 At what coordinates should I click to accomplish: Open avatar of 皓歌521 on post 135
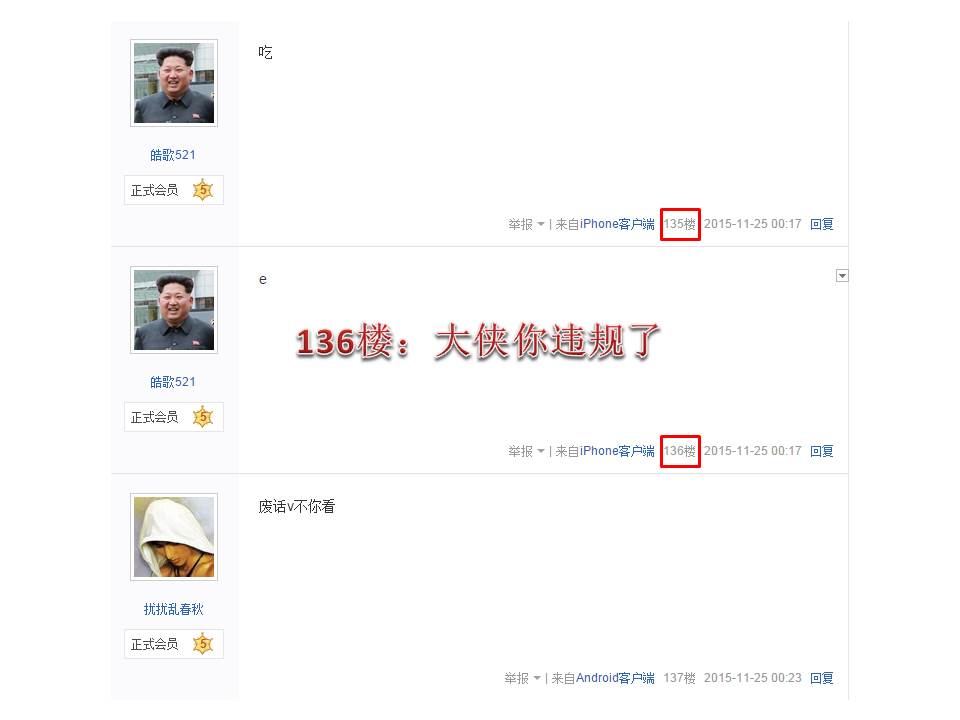(x=174, y=83)
